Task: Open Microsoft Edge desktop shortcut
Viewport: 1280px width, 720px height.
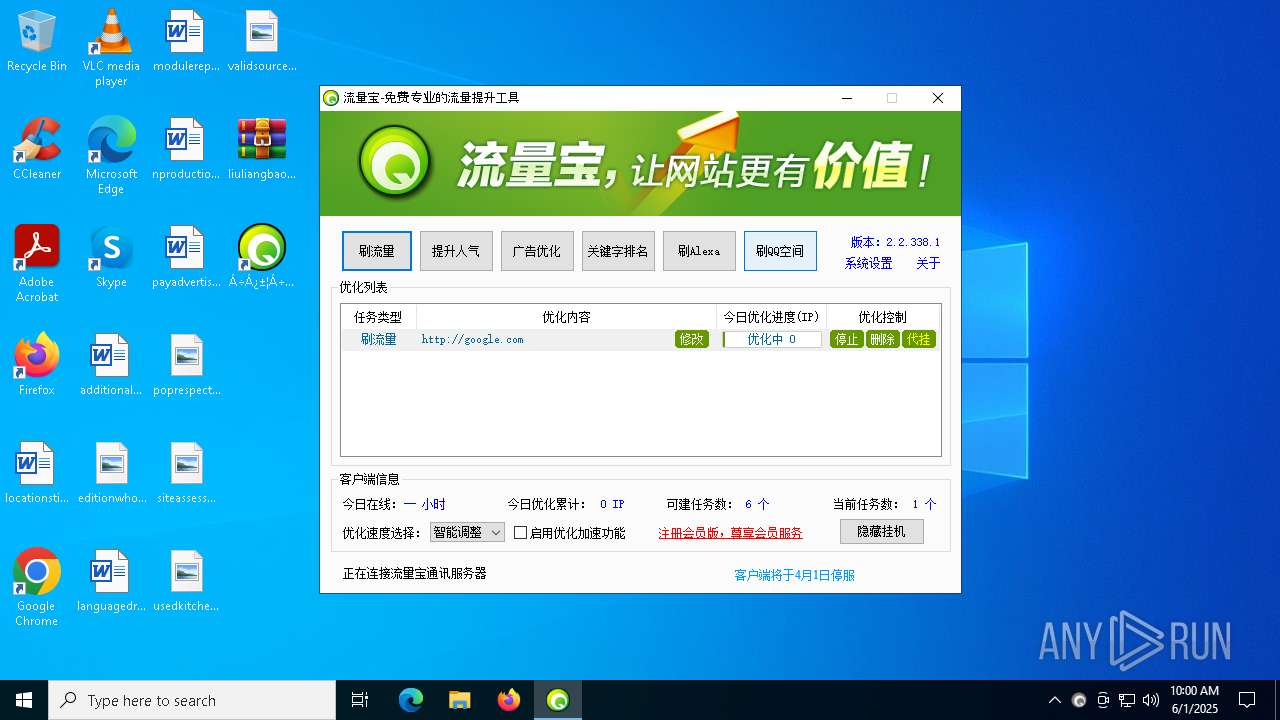Action: point(111,156)
